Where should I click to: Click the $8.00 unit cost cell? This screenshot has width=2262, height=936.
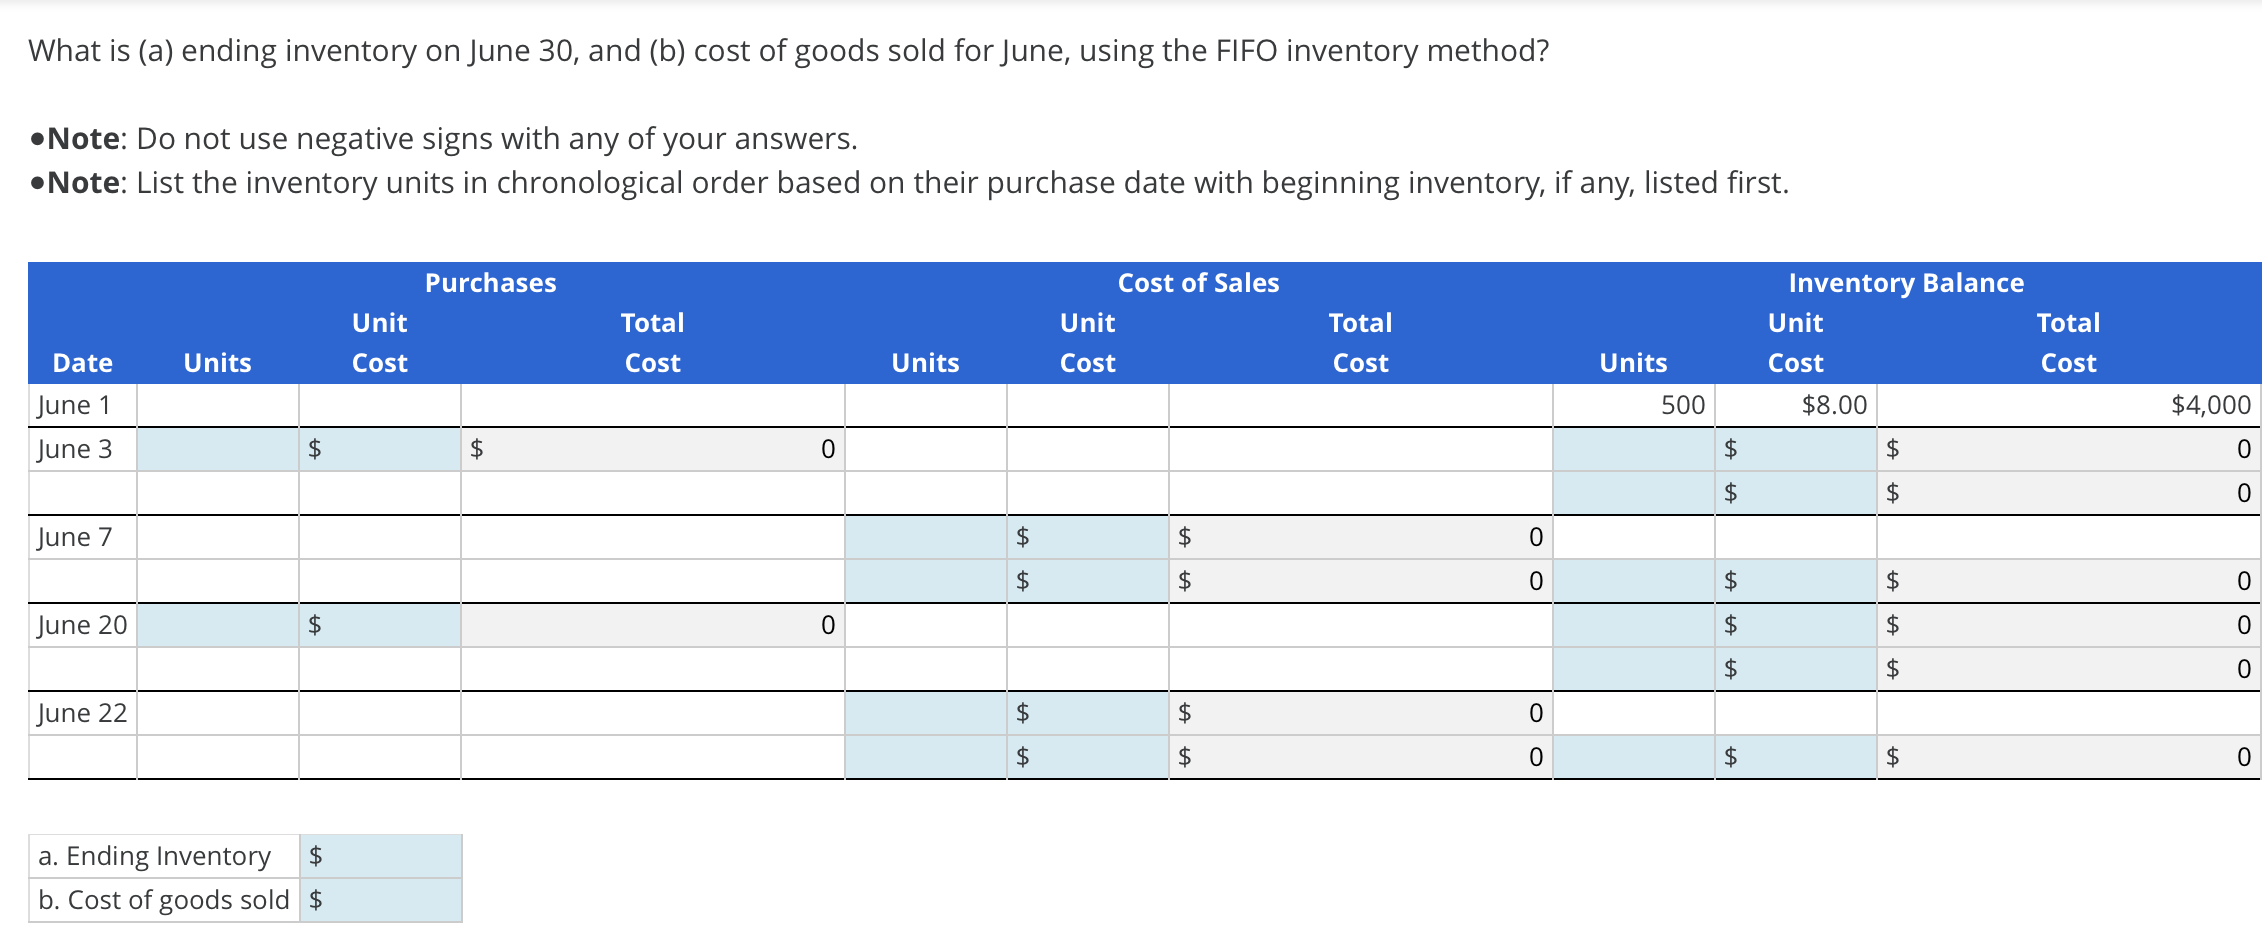click(x=1795, y=405)
